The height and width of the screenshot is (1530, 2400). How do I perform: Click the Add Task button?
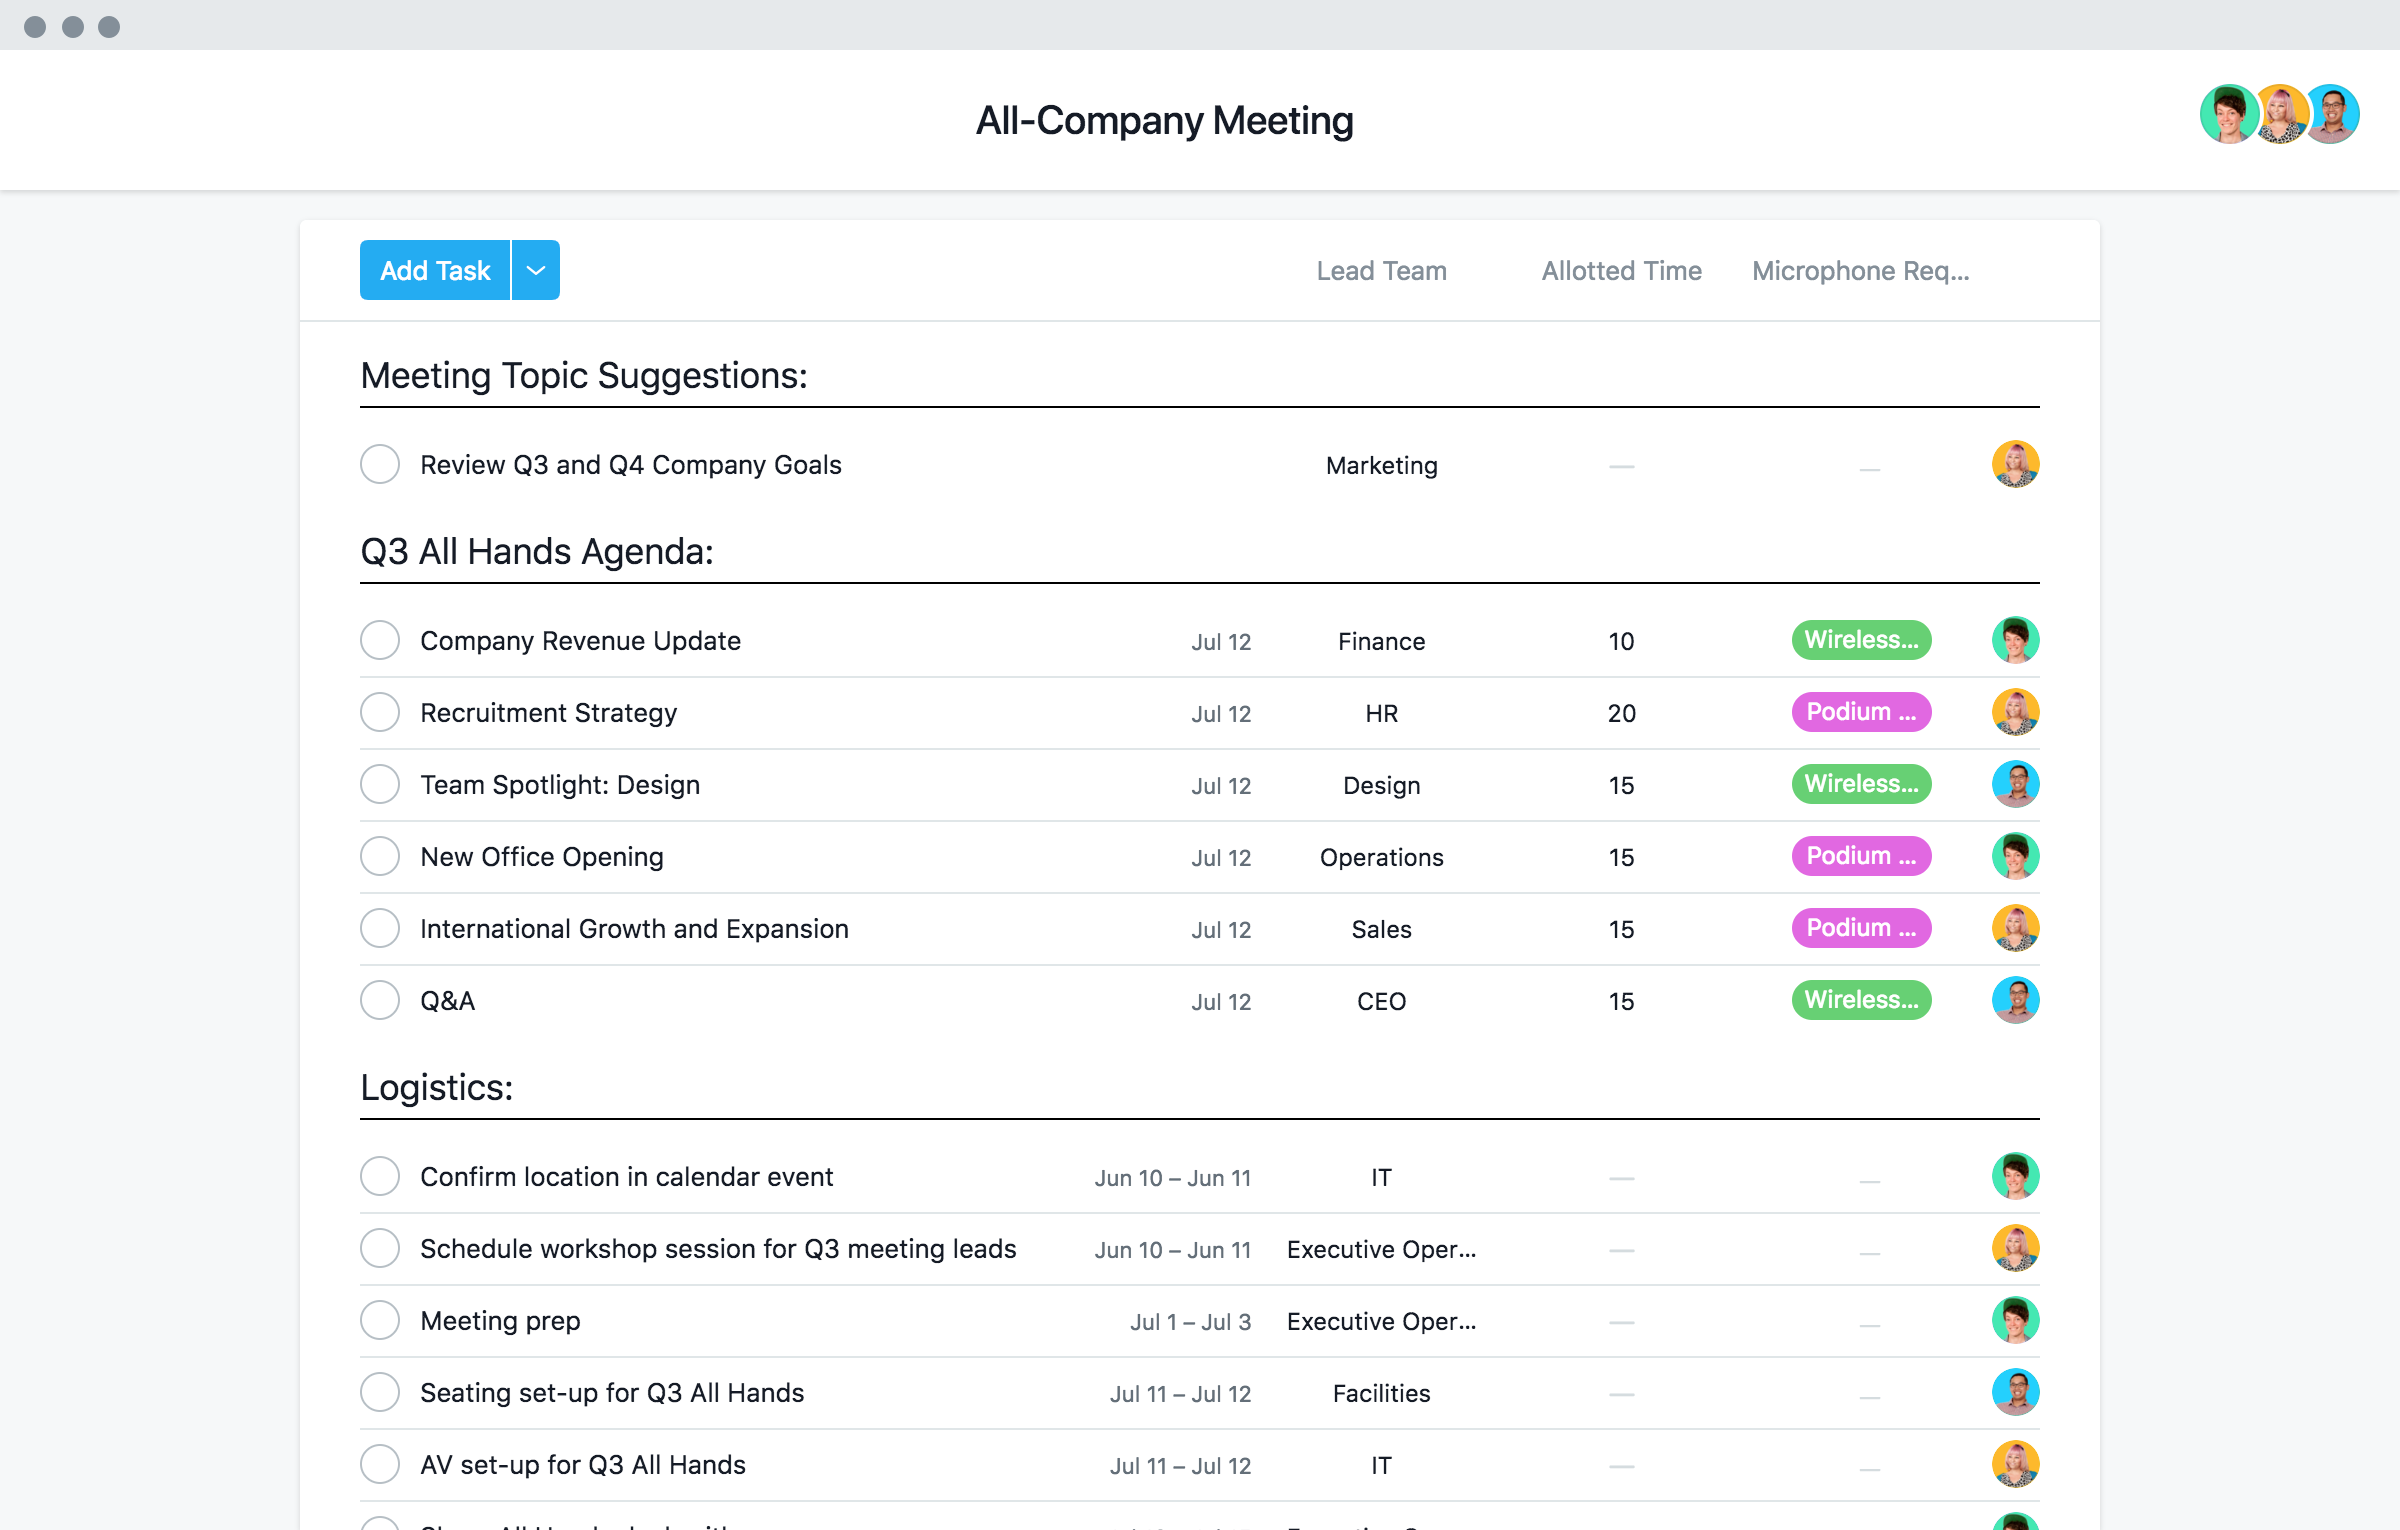click(434, 269)
